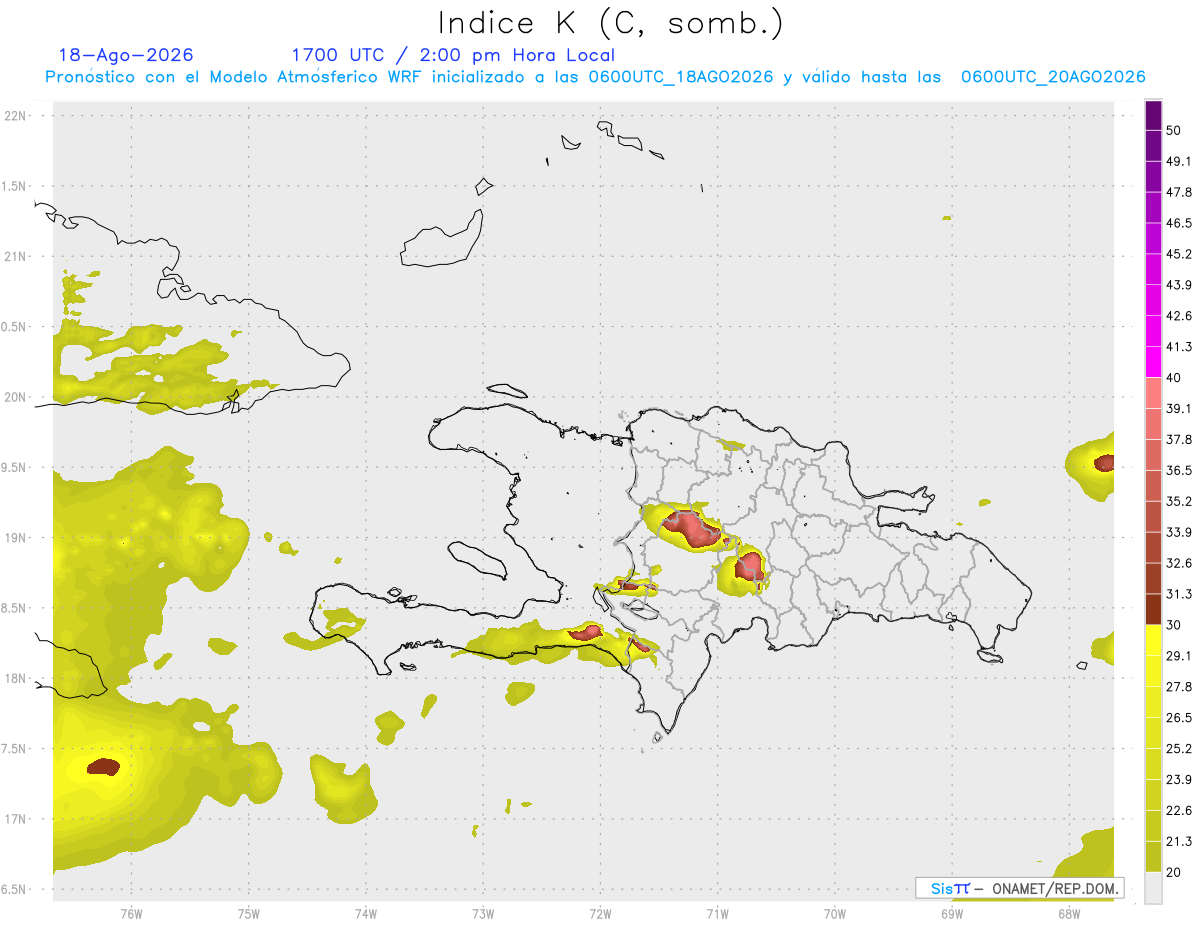1200x927 pixels.
Task: Click the colorbar value "20"
Action: (x=1175, y=872)
